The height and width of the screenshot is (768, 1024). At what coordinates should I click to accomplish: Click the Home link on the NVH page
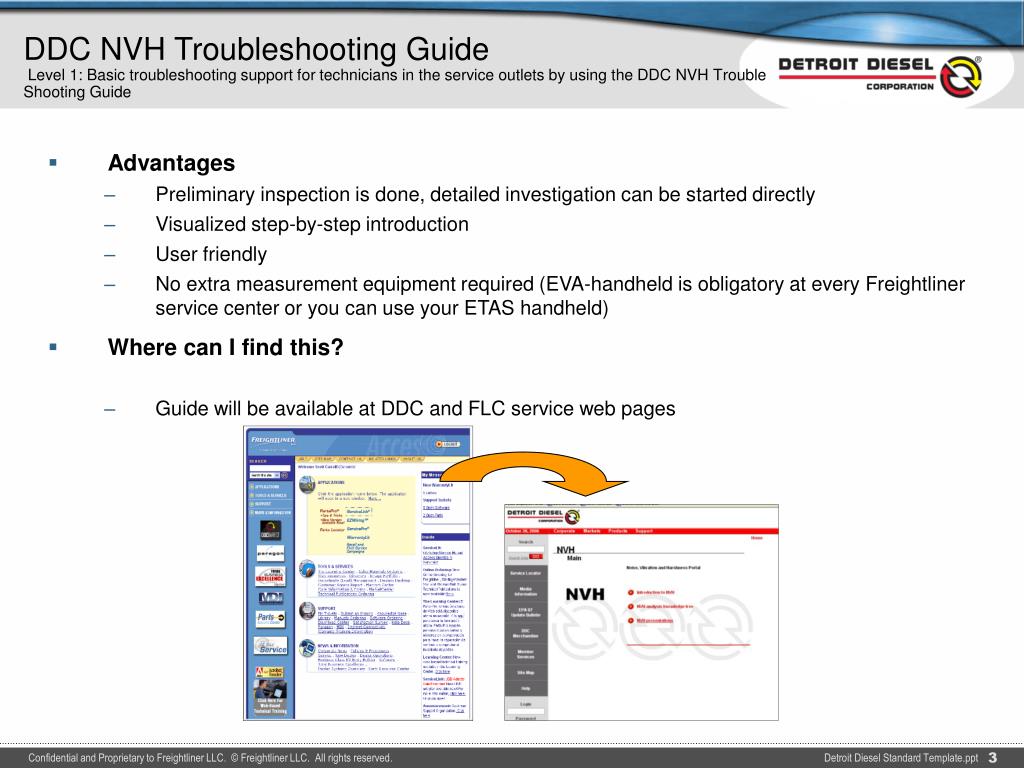tap(757, 537)
